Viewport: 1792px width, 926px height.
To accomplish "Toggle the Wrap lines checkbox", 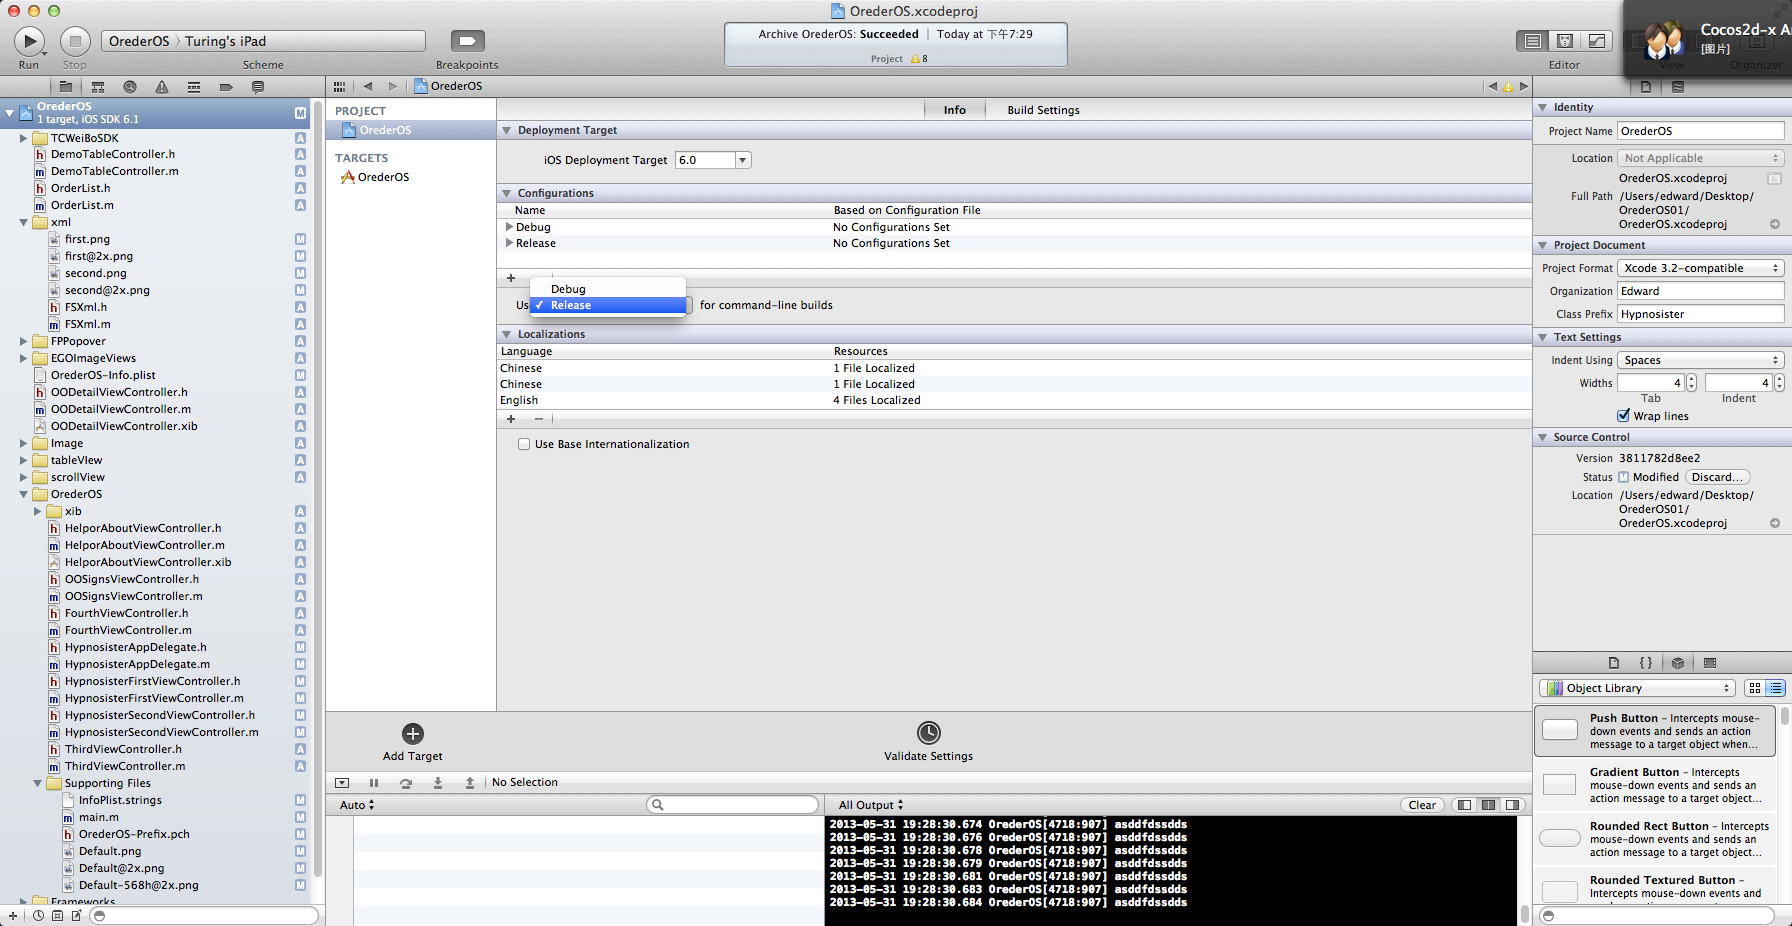I will coord(1624,416).
